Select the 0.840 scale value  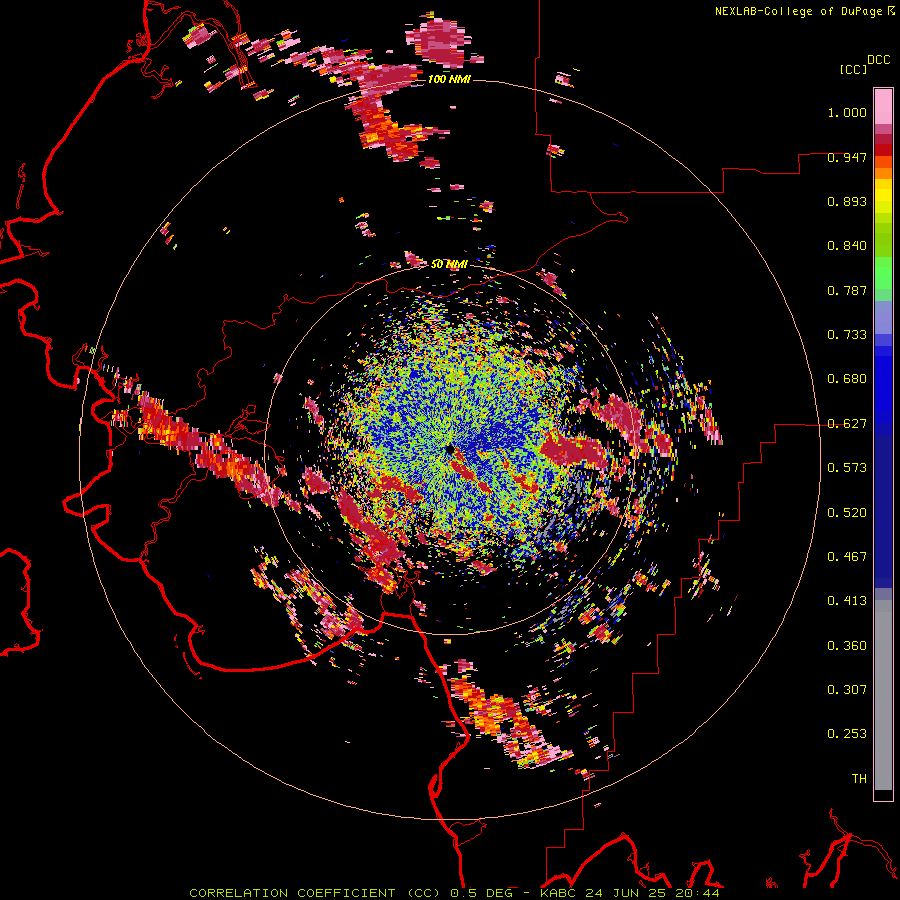tap(847, 246)
